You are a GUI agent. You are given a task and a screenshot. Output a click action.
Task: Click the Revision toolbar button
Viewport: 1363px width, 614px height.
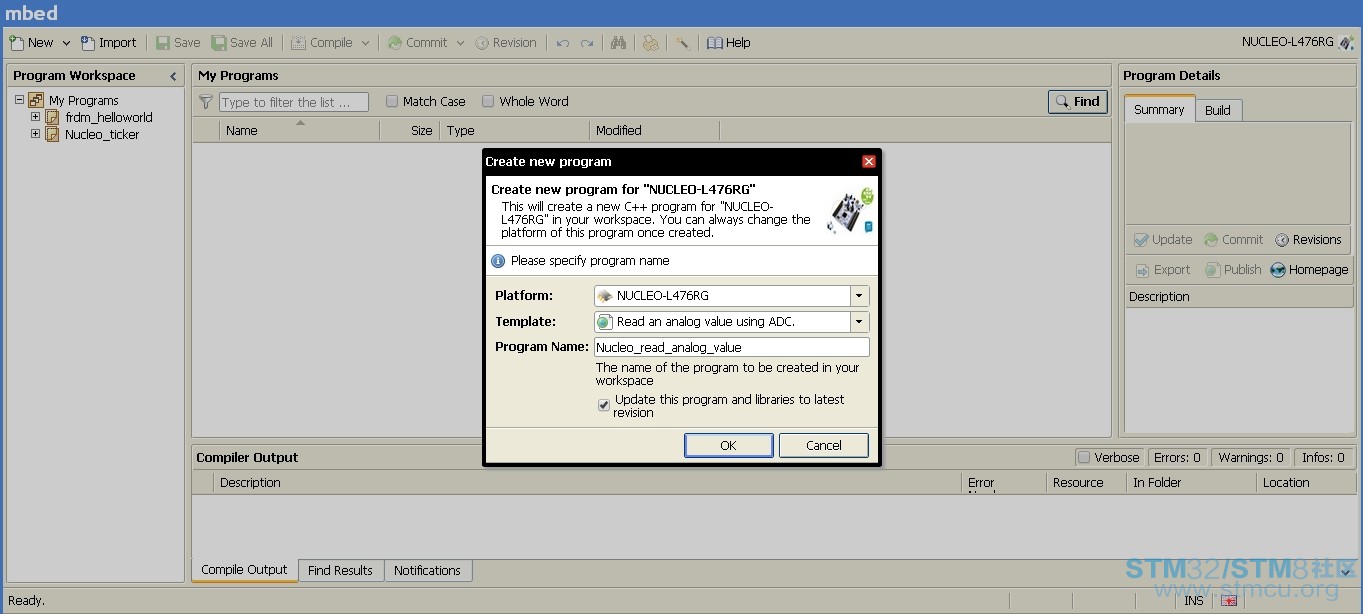(506, 43)
